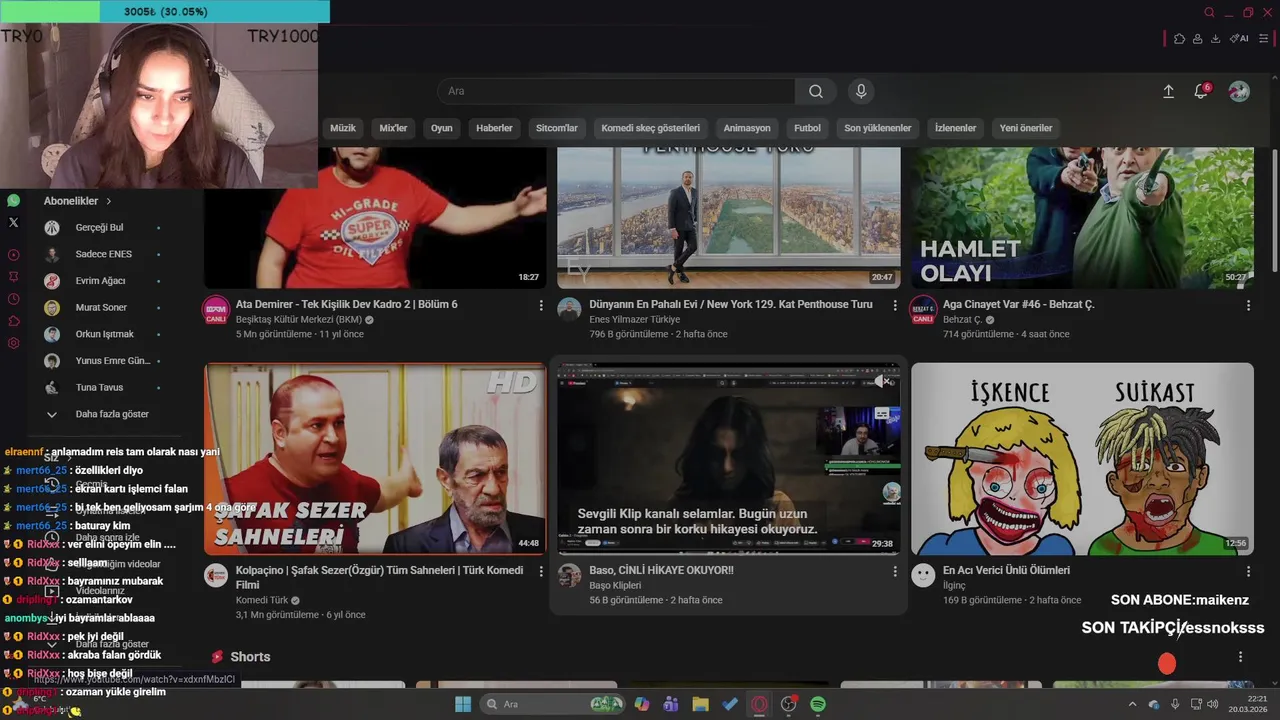1280x720 pixels.
Task: Open İşkence Suikast video thumbnail
Action: point(1082,459)
